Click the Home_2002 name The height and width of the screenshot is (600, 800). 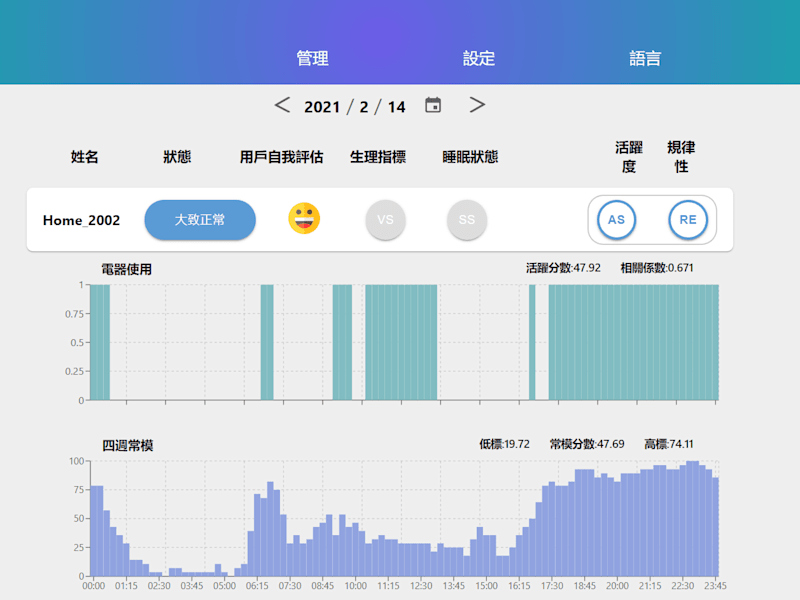click(82, 220)
